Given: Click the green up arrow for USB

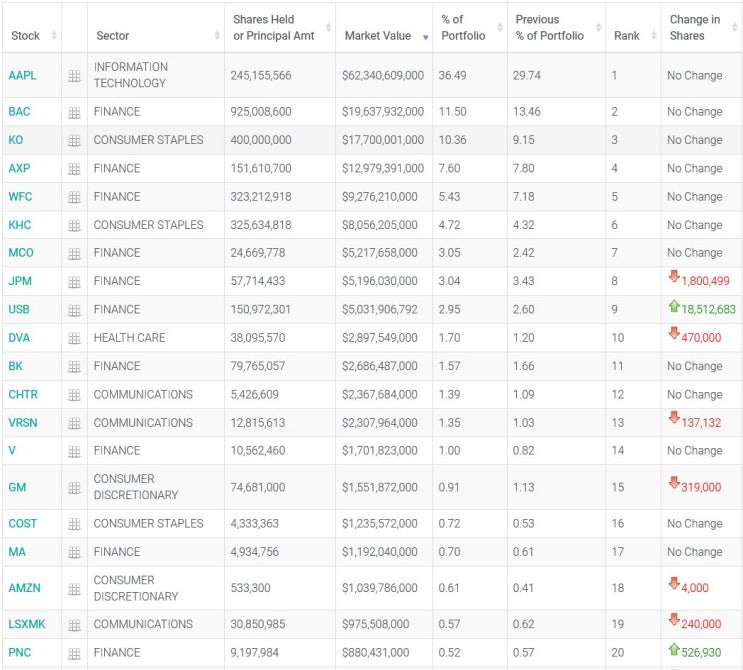Looking at the screenshot, I should coord(674,306).
